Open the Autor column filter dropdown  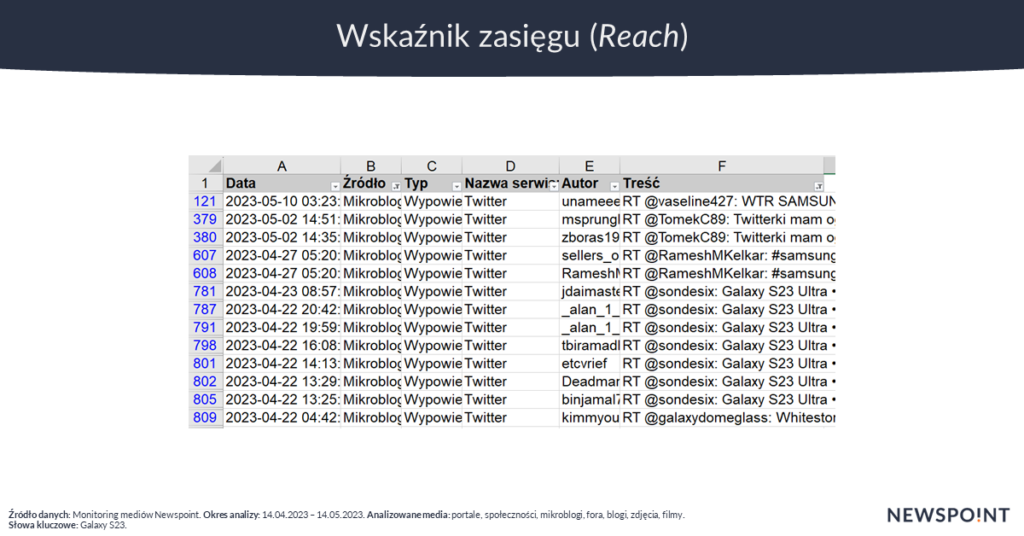(x=615, y=186)
